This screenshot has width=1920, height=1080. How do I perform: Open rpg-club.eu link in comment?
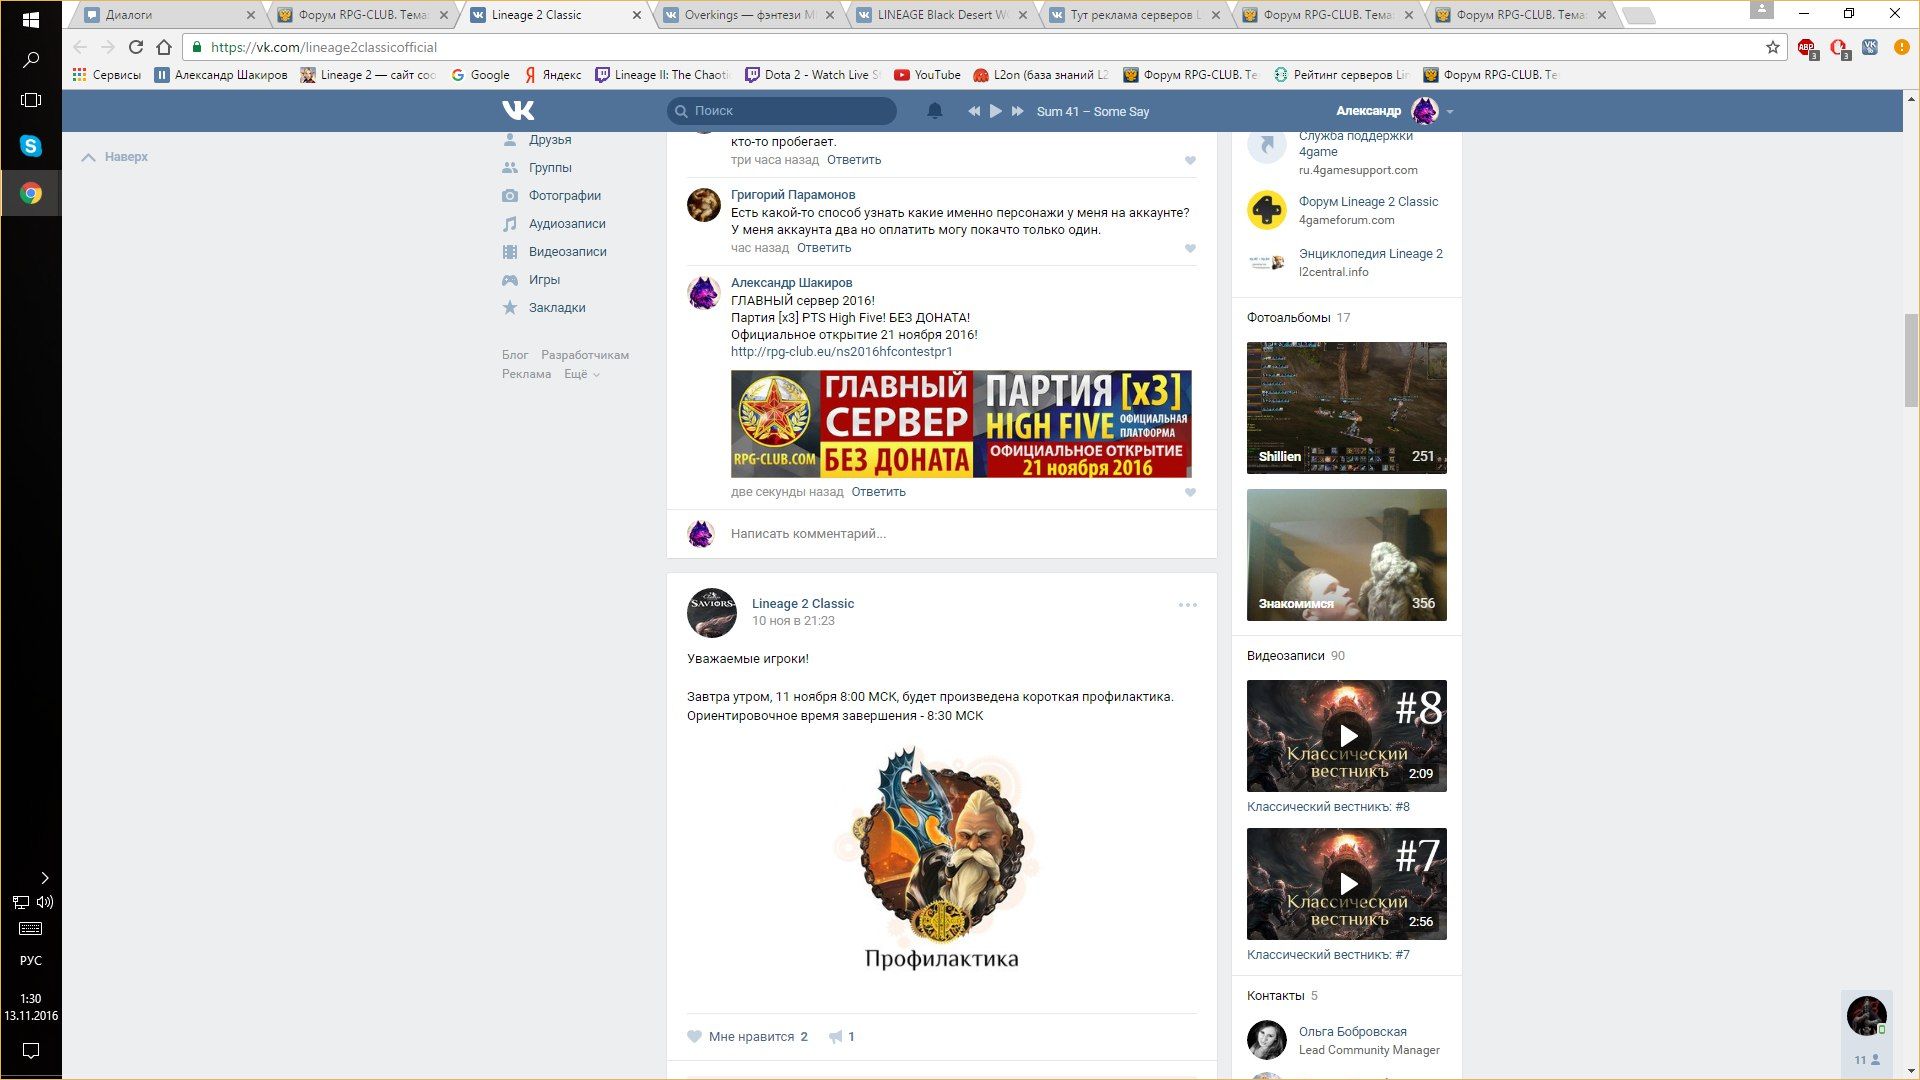pyautogui.click(x=841, y=352)
